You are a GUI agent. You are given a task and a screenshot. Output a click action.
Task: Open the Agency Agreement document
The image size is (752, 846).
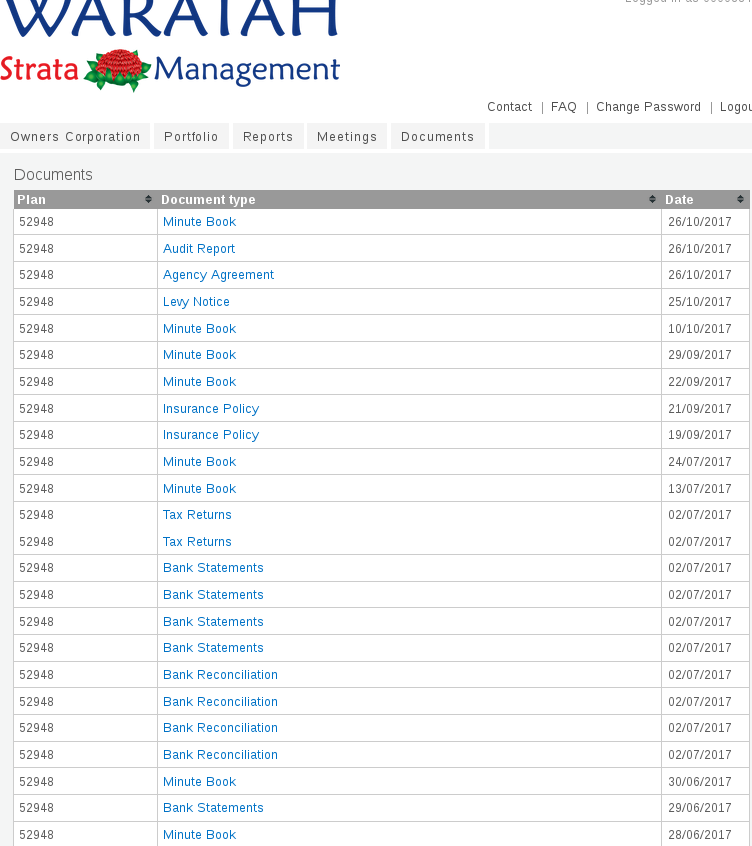[218, 275]
